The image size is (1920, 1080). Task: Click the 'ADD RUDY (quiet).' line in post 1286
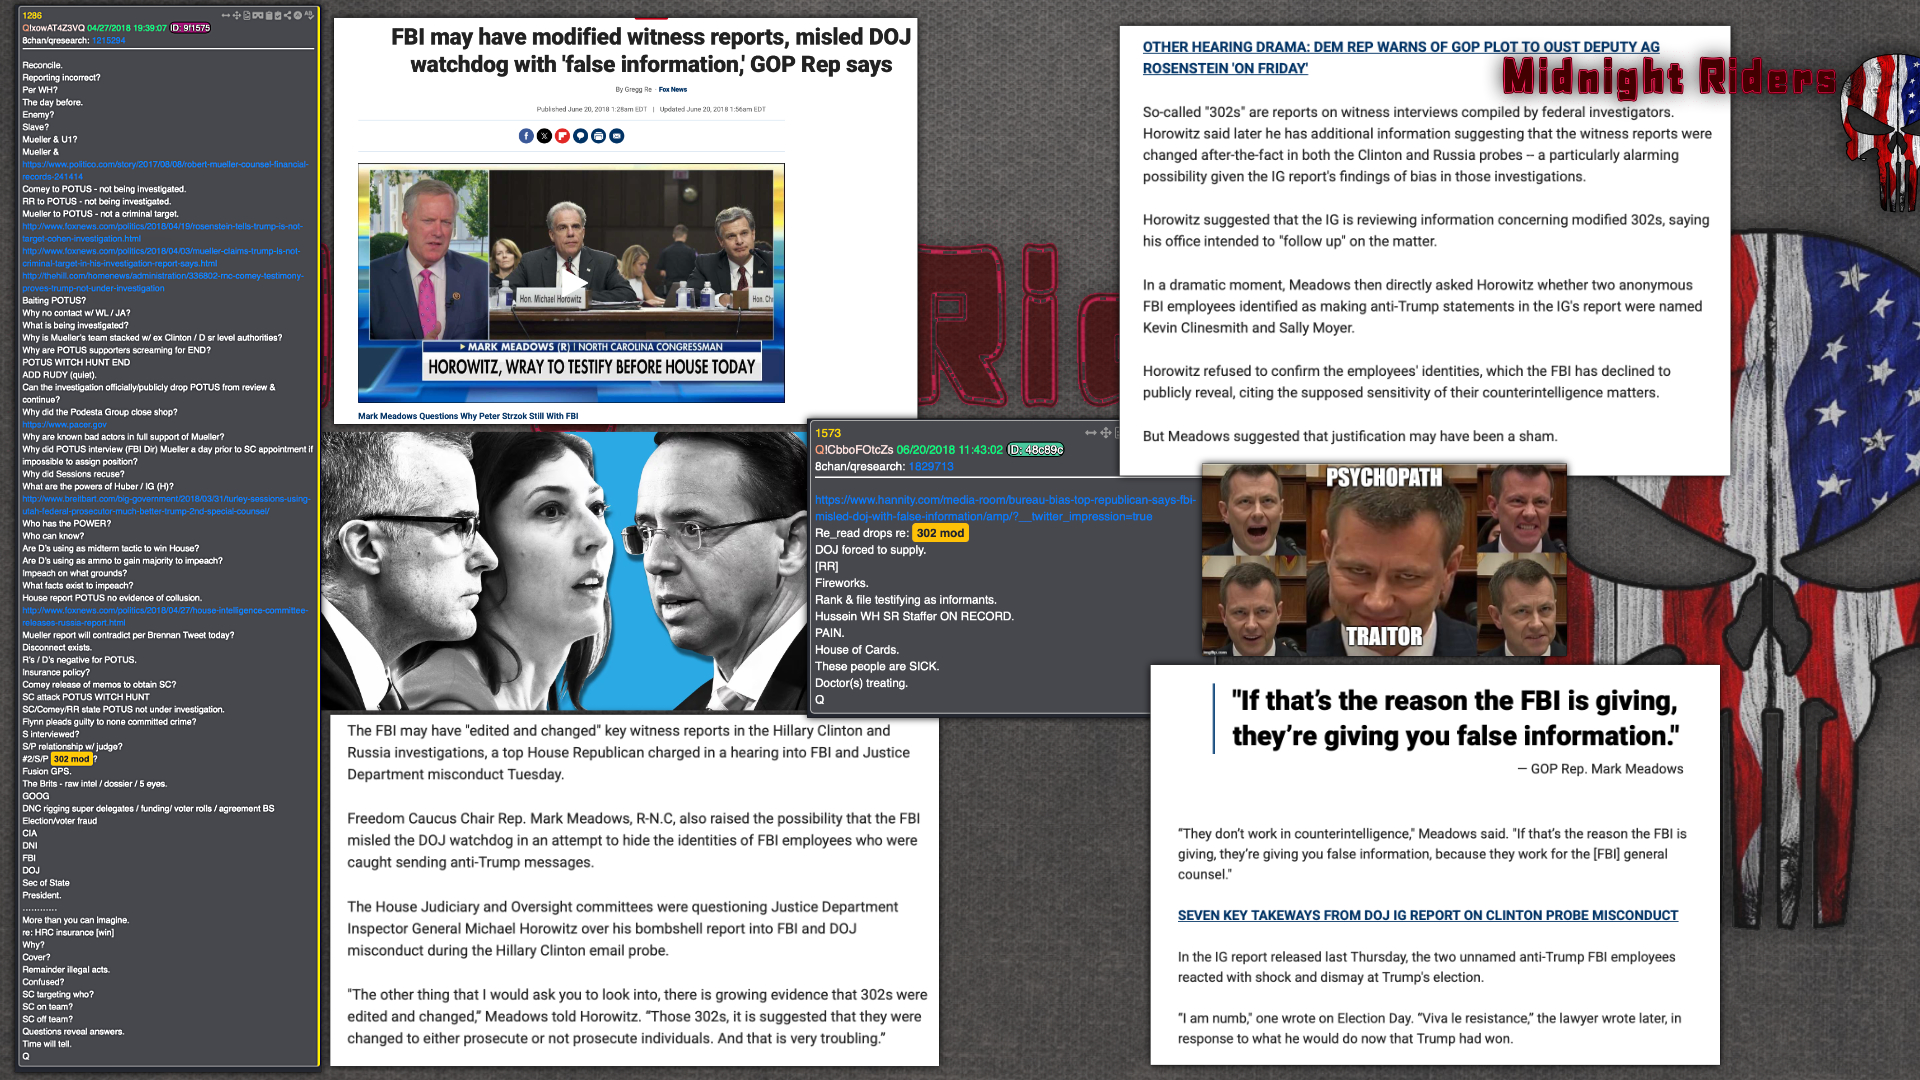point(59,375)
